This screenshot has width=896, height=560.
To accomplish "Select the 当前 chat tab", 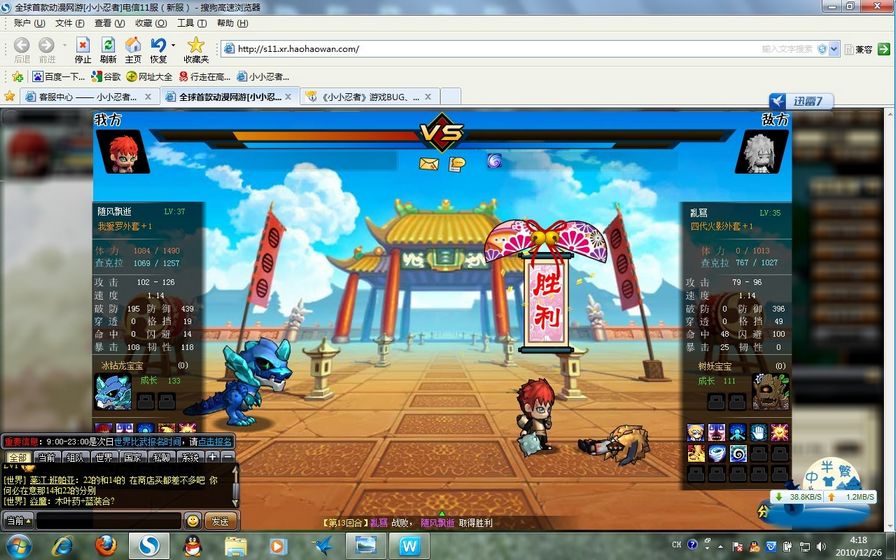I will 46,458.
